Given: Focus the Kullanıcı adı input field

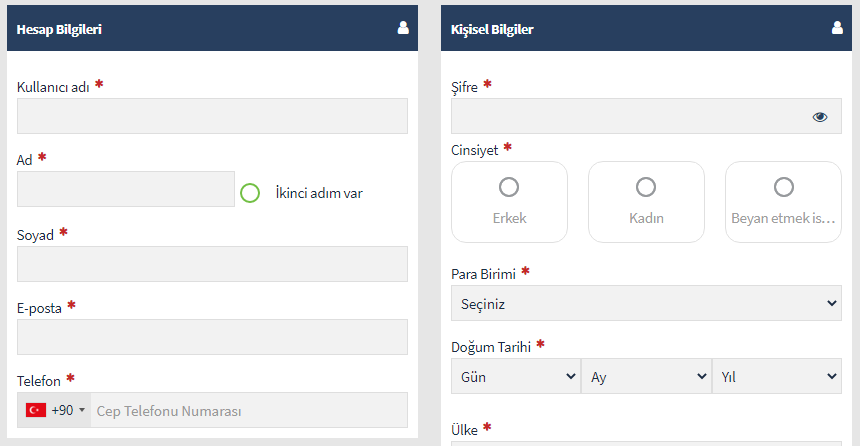Looking at the screenshot, I should click(x=212, y=116).
